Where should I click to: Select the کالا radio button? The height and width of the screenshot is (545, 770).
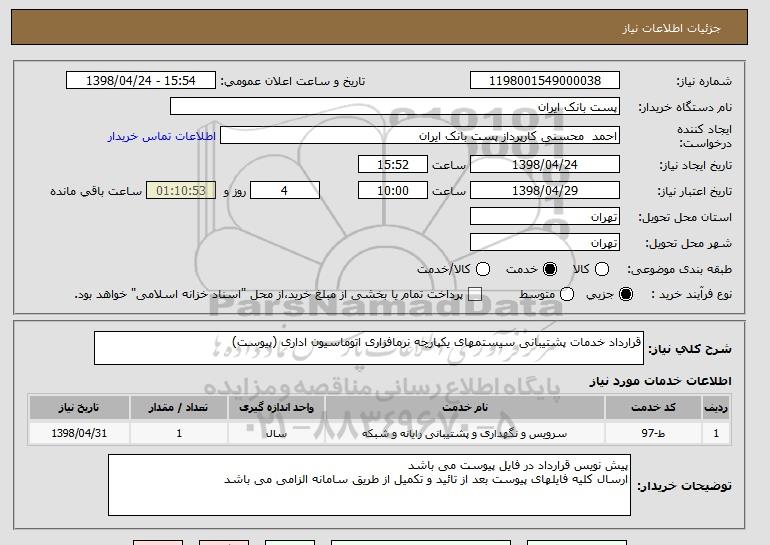click(602, 269)
